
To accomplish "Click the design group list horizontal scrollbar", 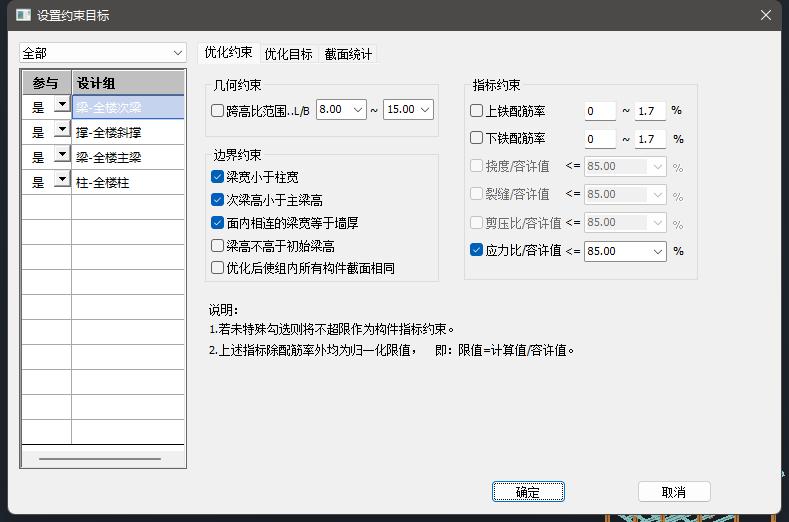I will click(100, 459).
